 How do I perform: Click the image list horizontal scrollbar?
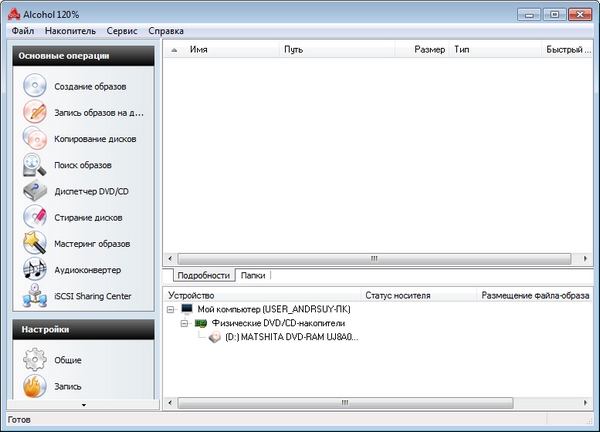374,258
